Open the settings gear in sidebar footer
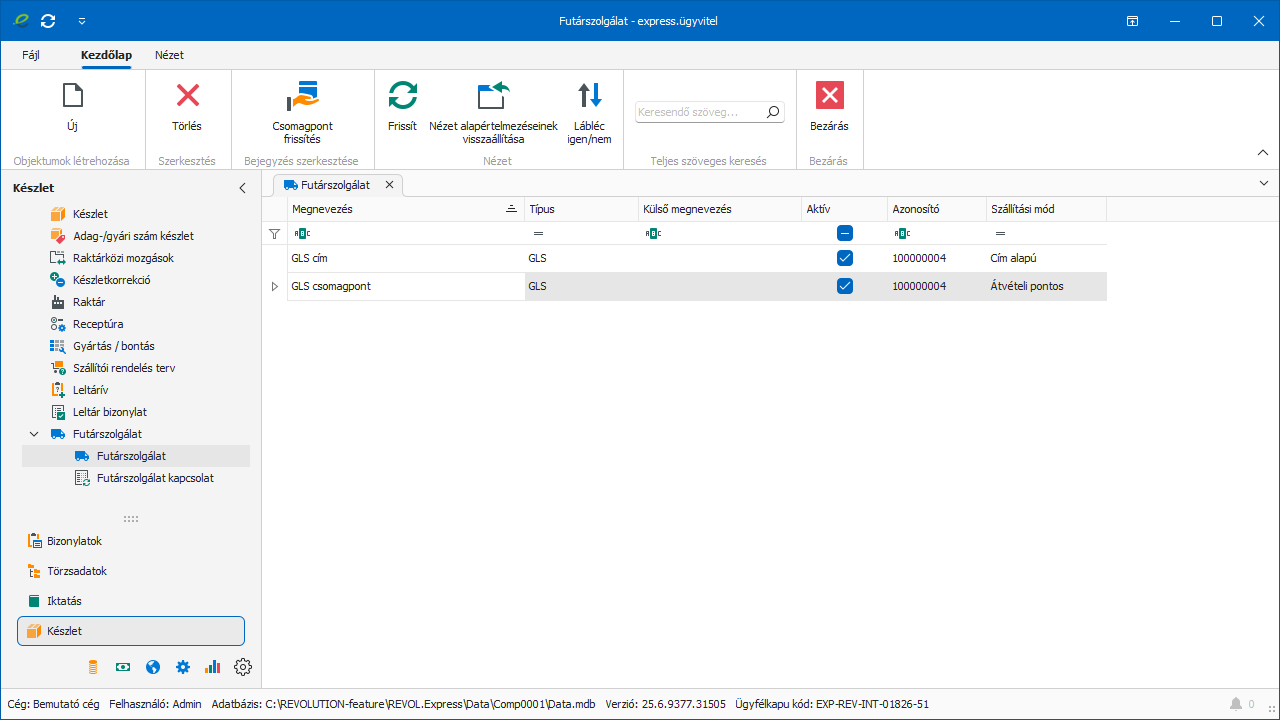 (243, 667)
